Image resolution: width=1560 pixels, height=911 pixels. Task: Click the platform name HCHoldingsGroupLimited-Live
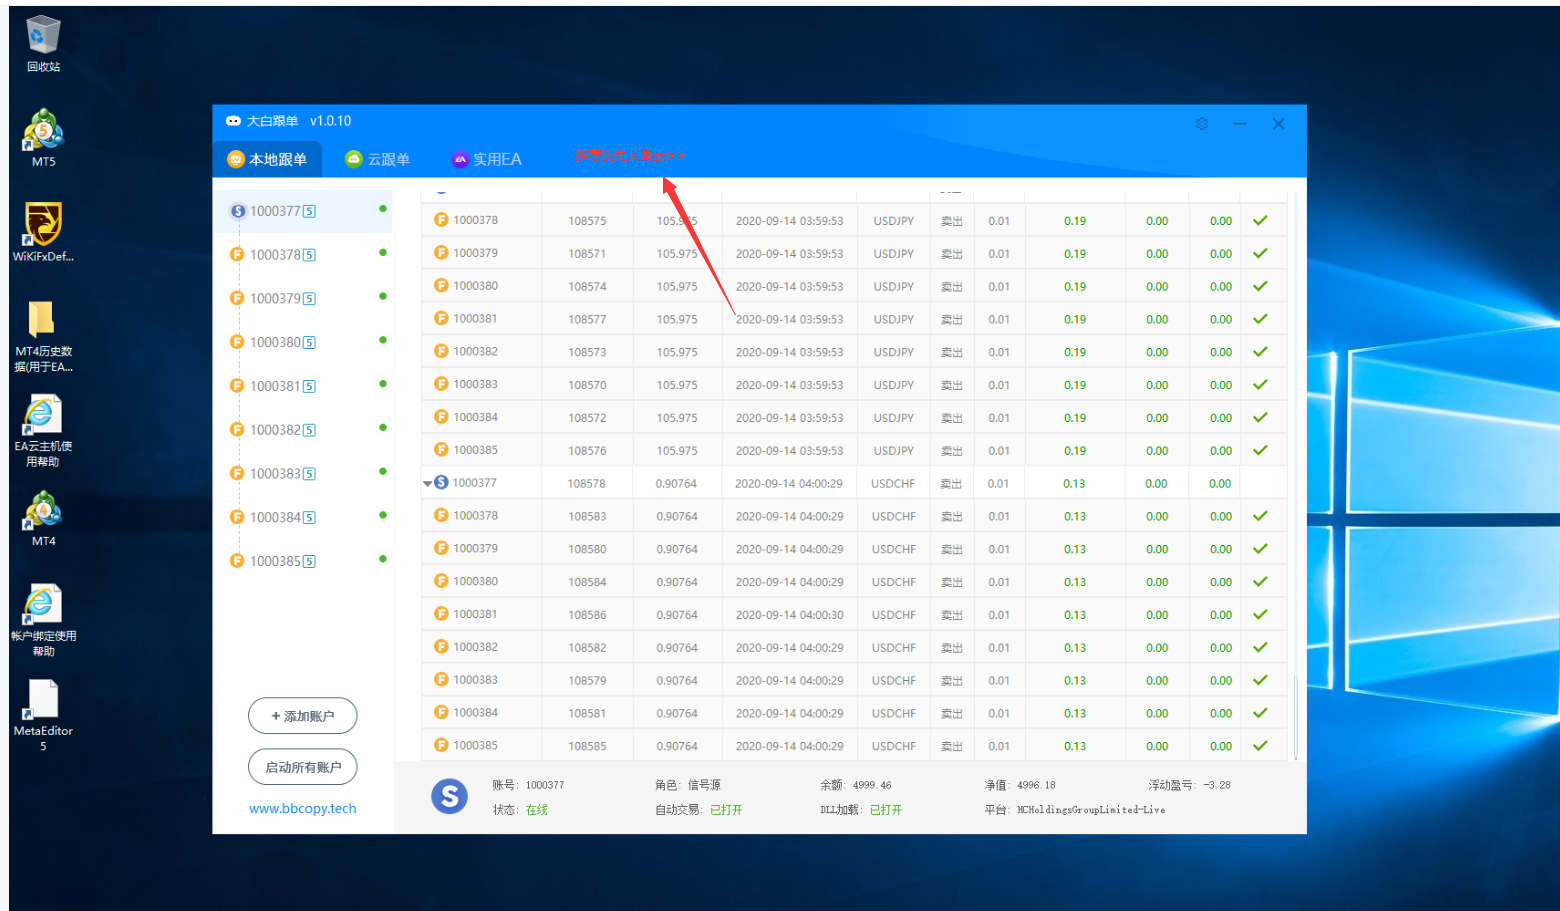(1091, 810)
